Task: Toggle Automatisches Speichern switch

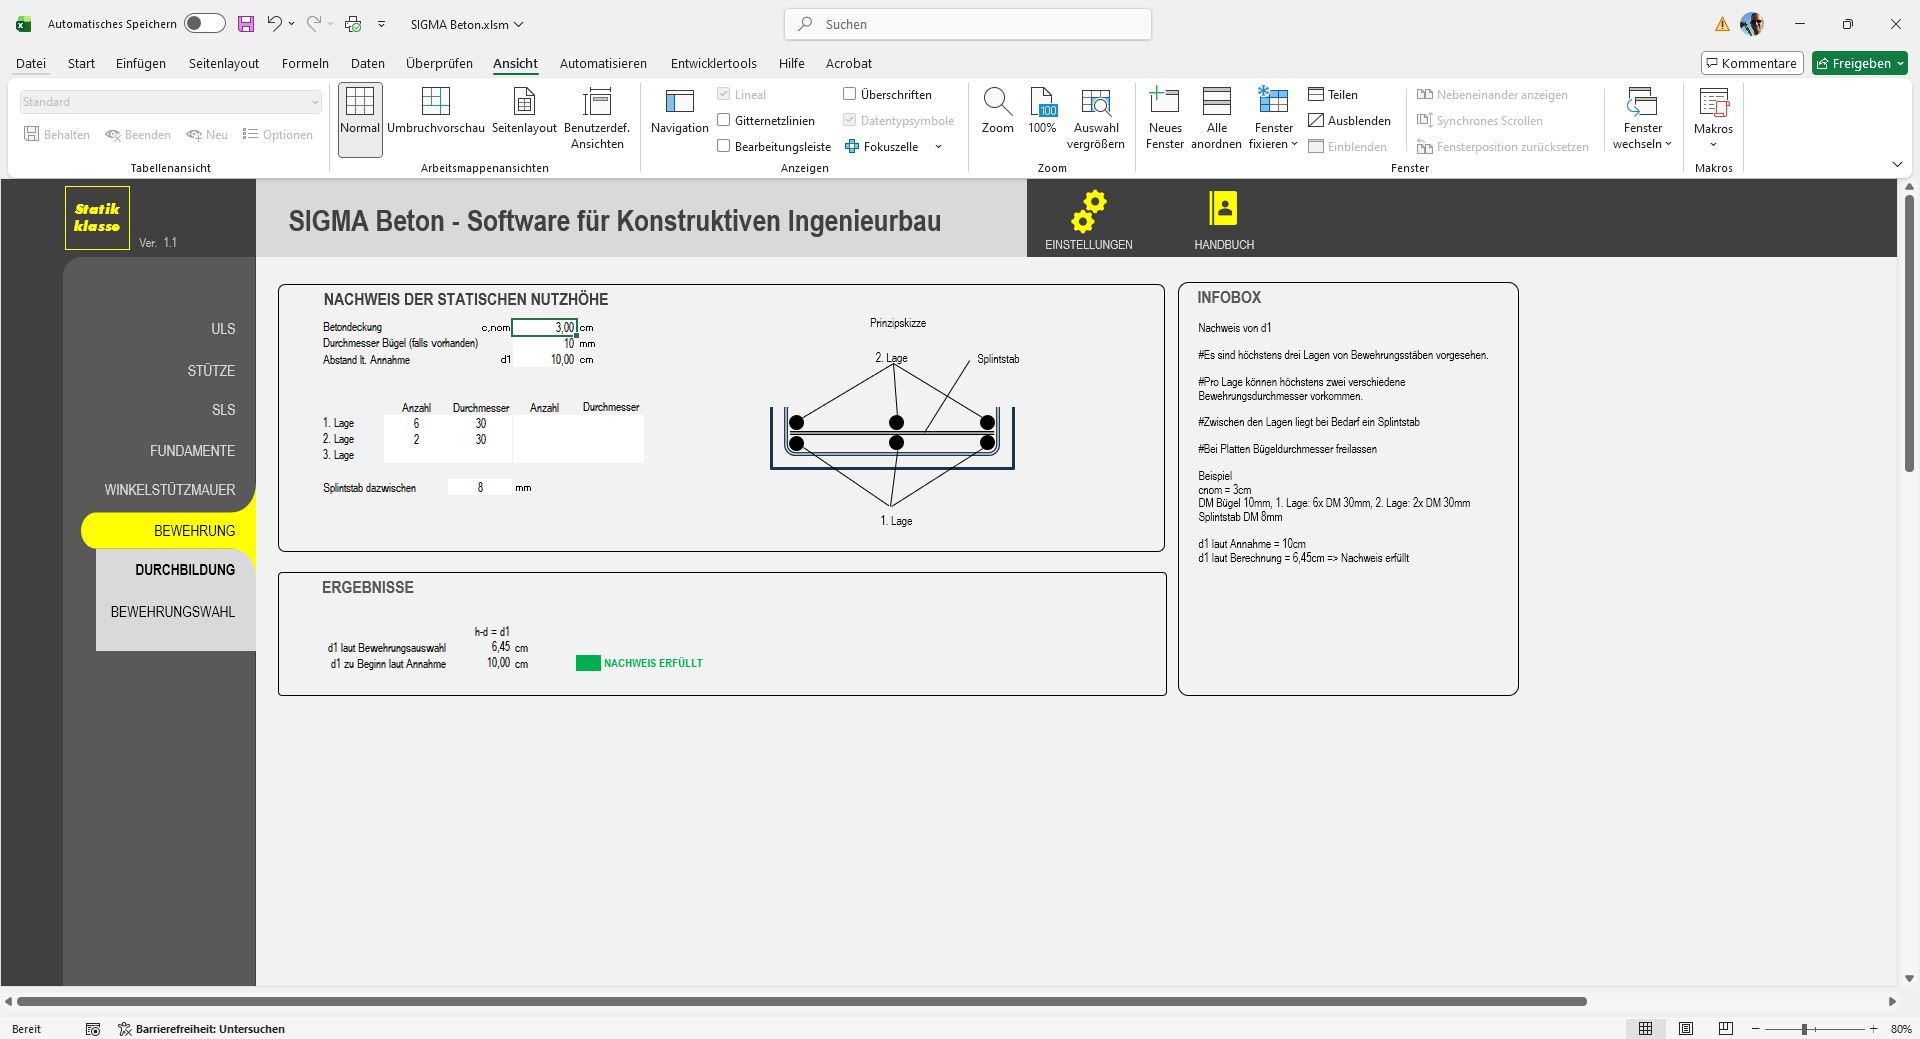Action: tap(204, 24)
